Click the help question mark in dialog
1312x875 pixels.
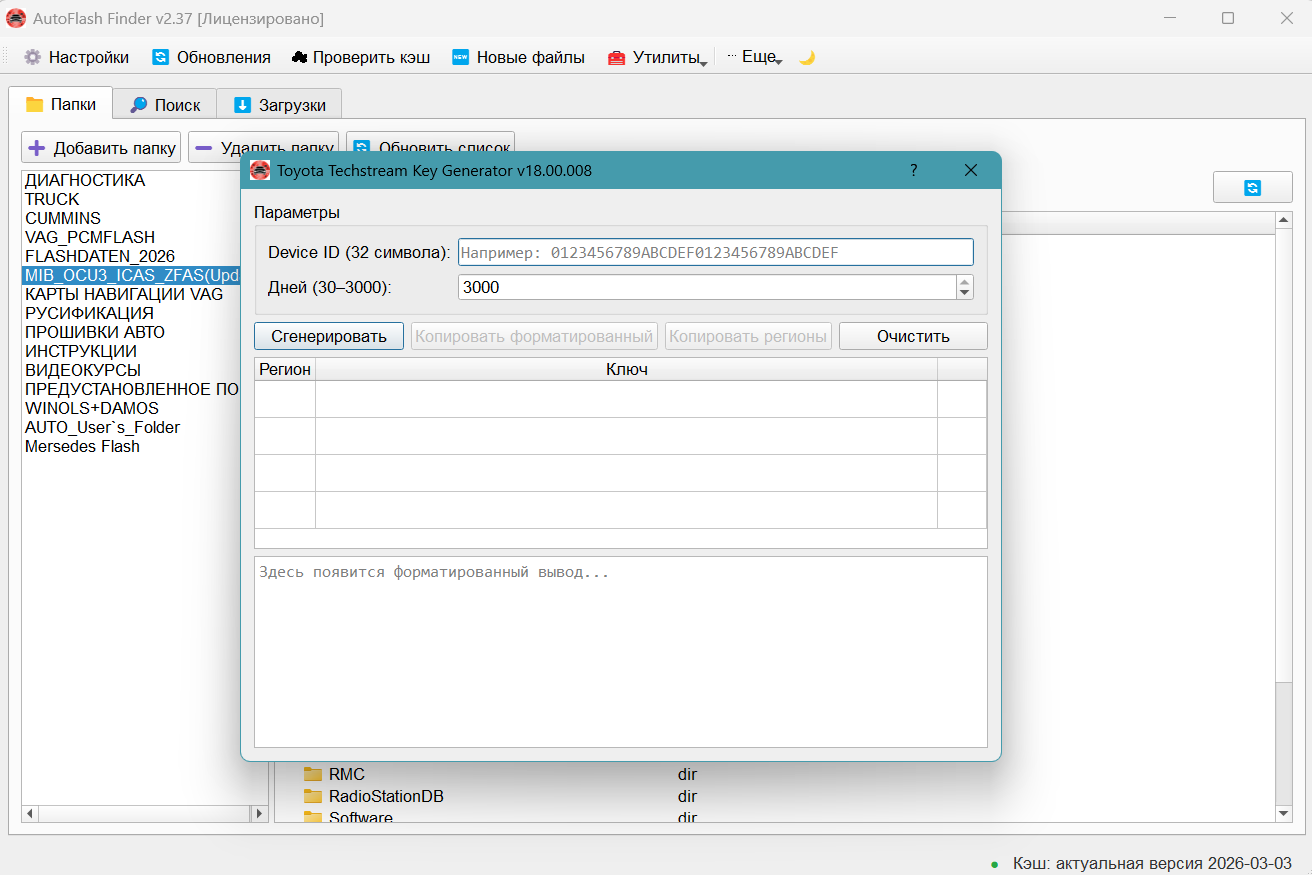pos(913,170)
